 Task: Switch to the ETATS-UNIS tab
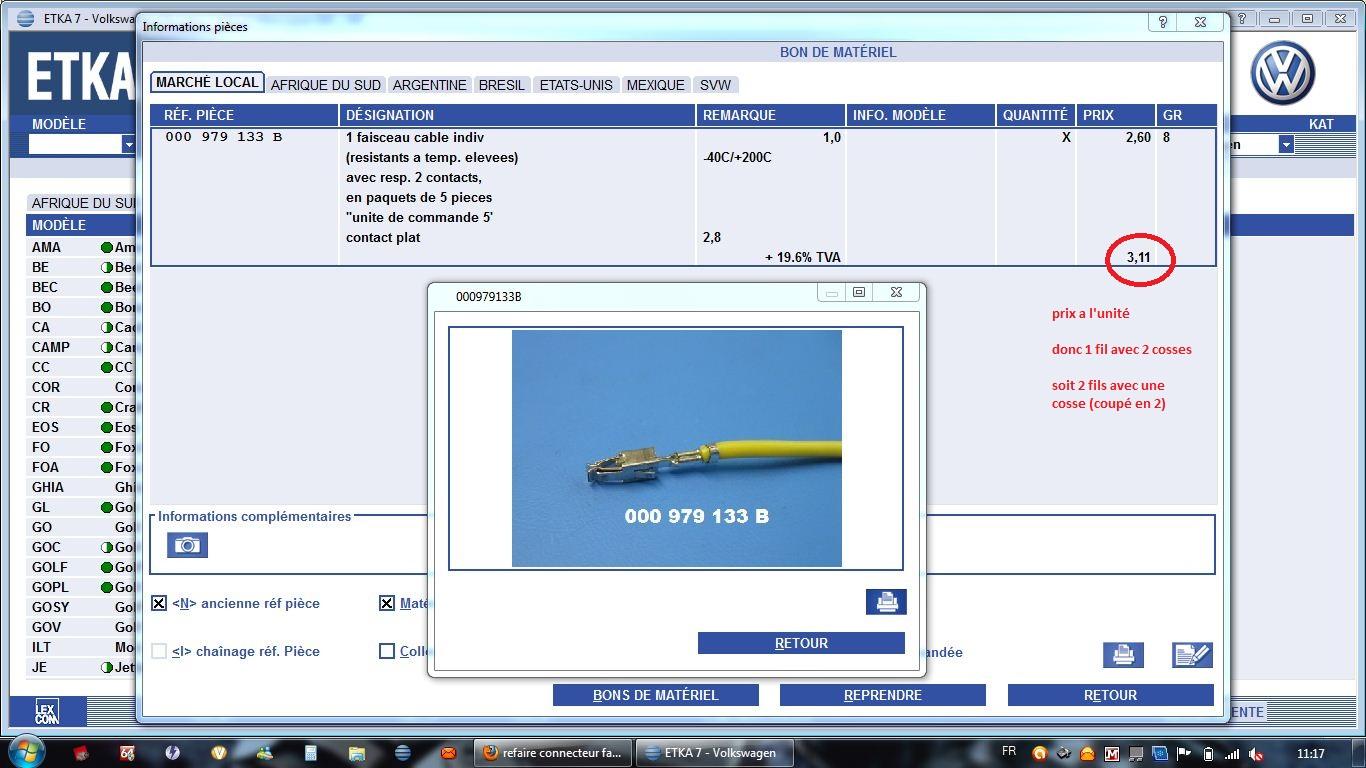tap(576, 85)
